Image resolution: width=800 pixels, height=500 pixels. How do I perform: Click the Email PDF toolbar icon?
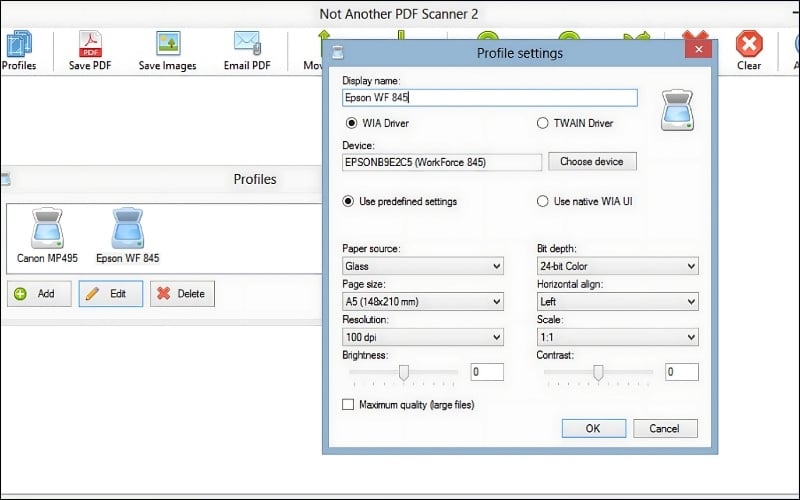point(247,50)
